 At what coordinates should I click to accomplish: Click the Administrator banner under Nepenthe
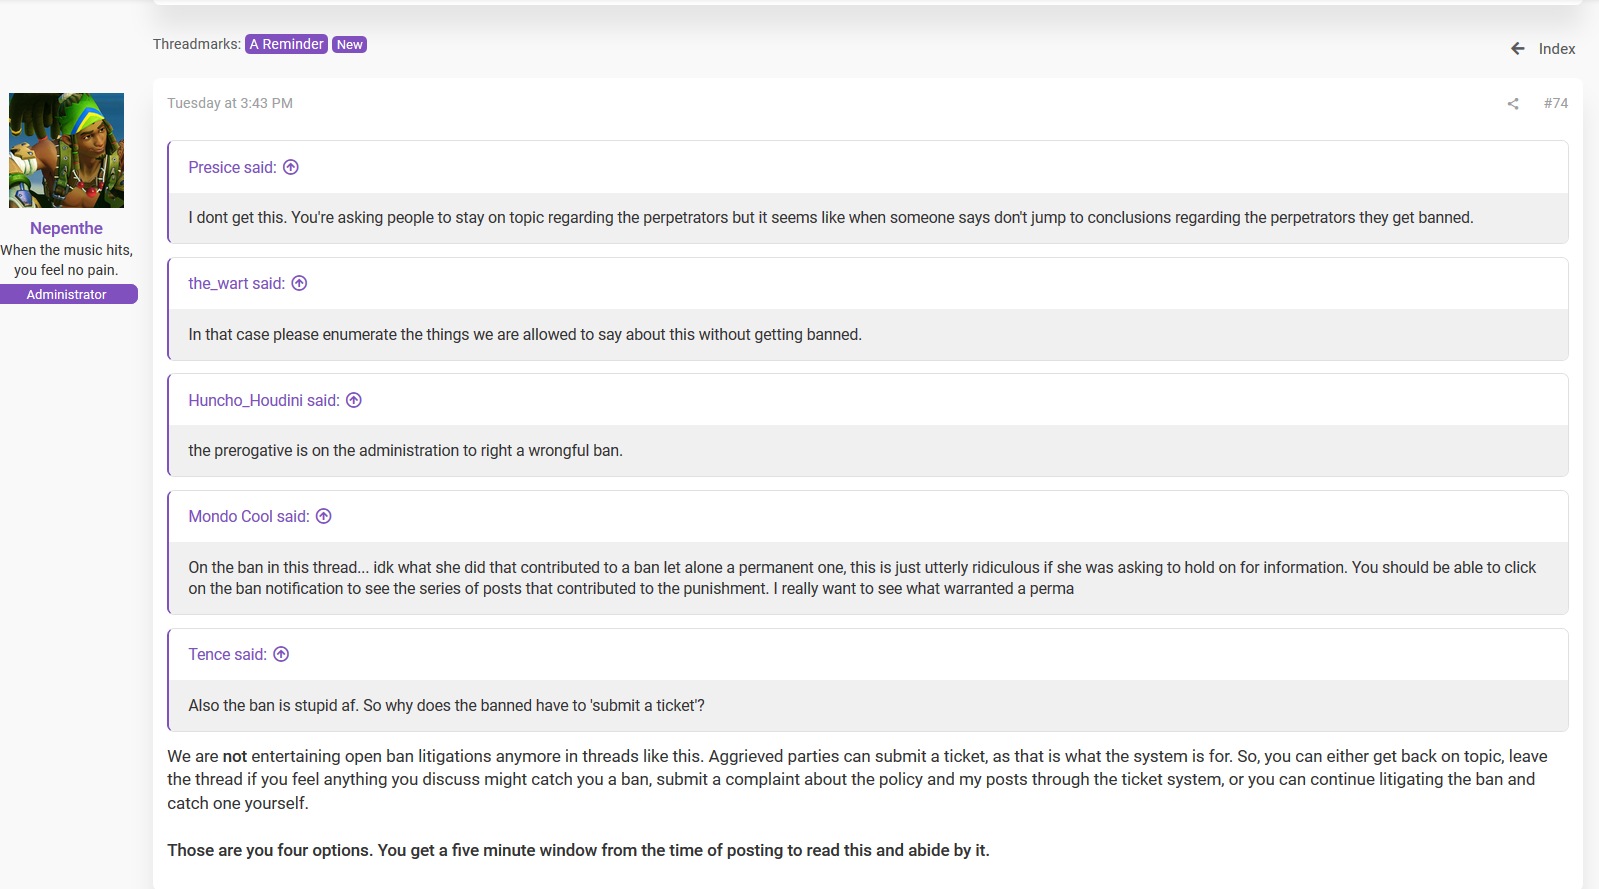(x=67, y=294)
